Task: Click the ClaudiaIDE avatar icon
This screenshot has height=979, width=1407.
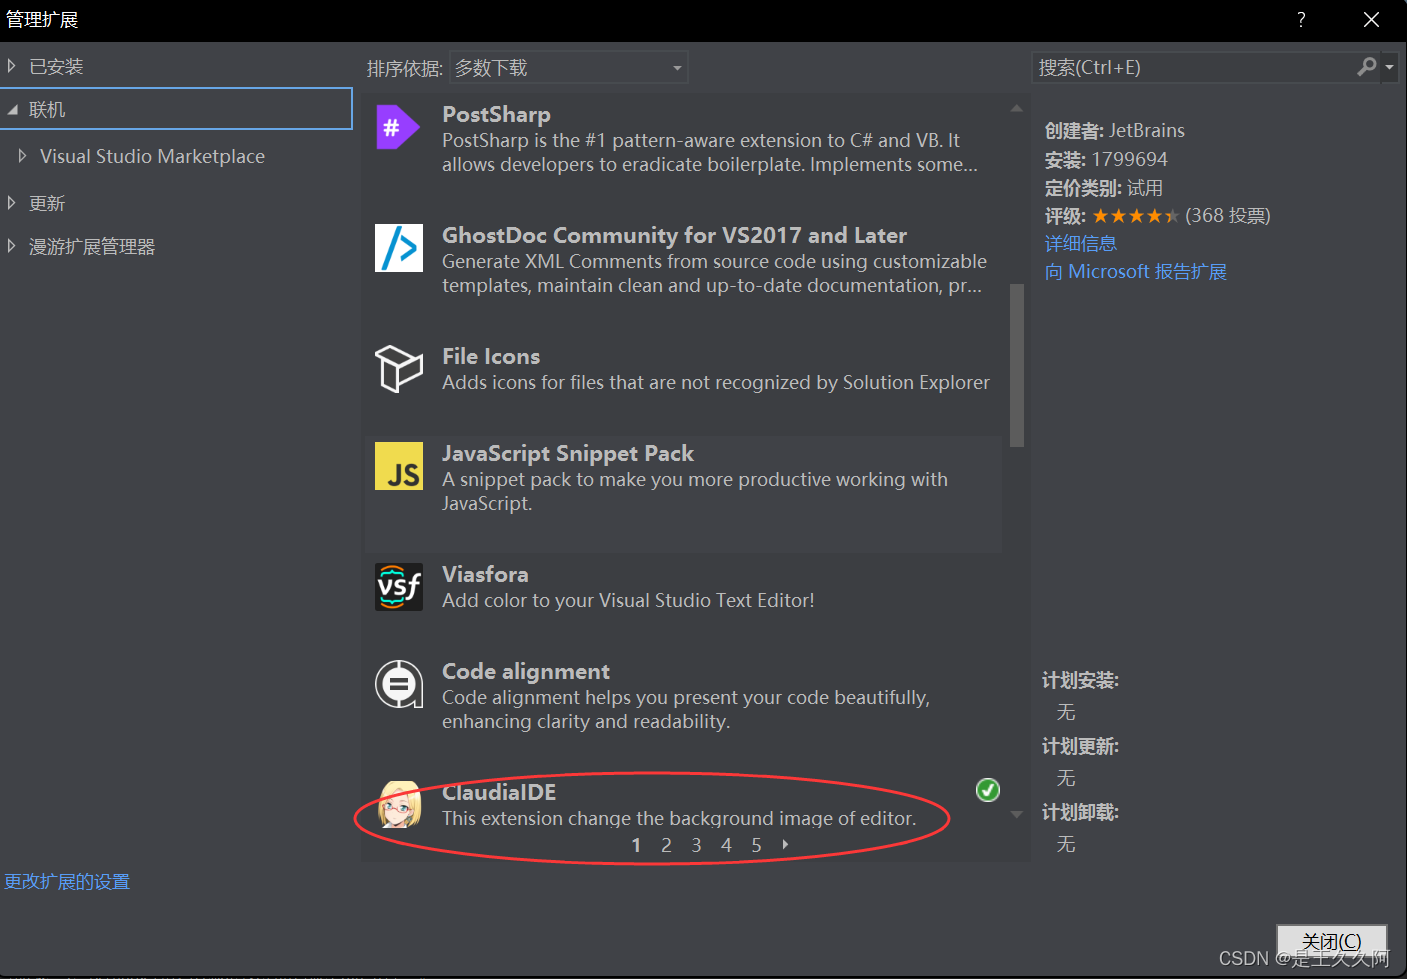Action: coord(399,805)
